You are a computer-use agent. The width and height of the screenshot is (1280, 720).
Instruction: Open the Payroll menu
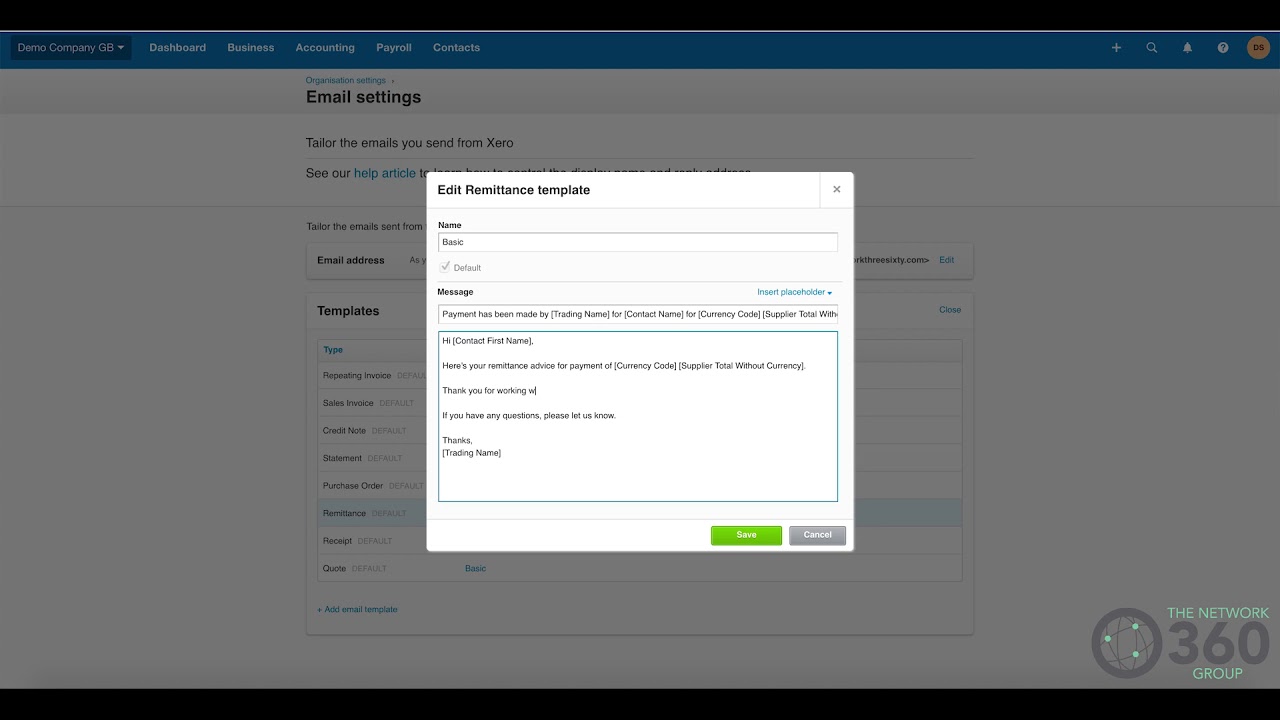click(394, 47)
